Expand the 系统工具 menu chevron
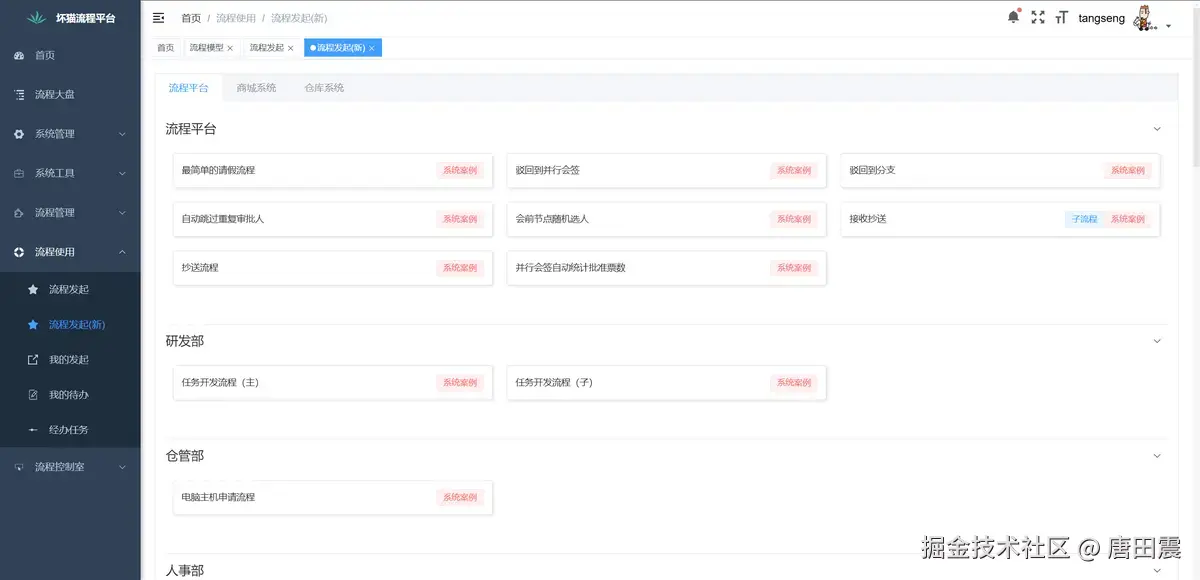The image size is (1200, 580). (122, 173)
